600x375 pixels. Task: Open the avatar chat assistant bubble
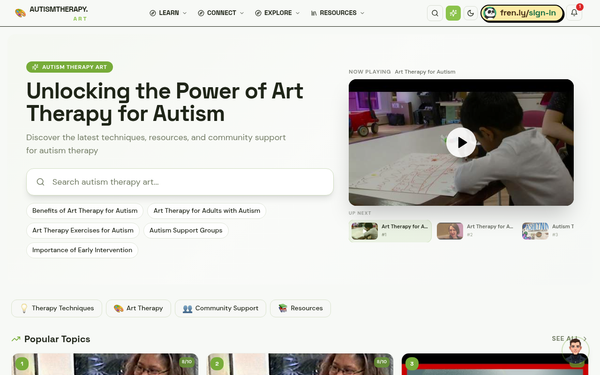(576, 351)
